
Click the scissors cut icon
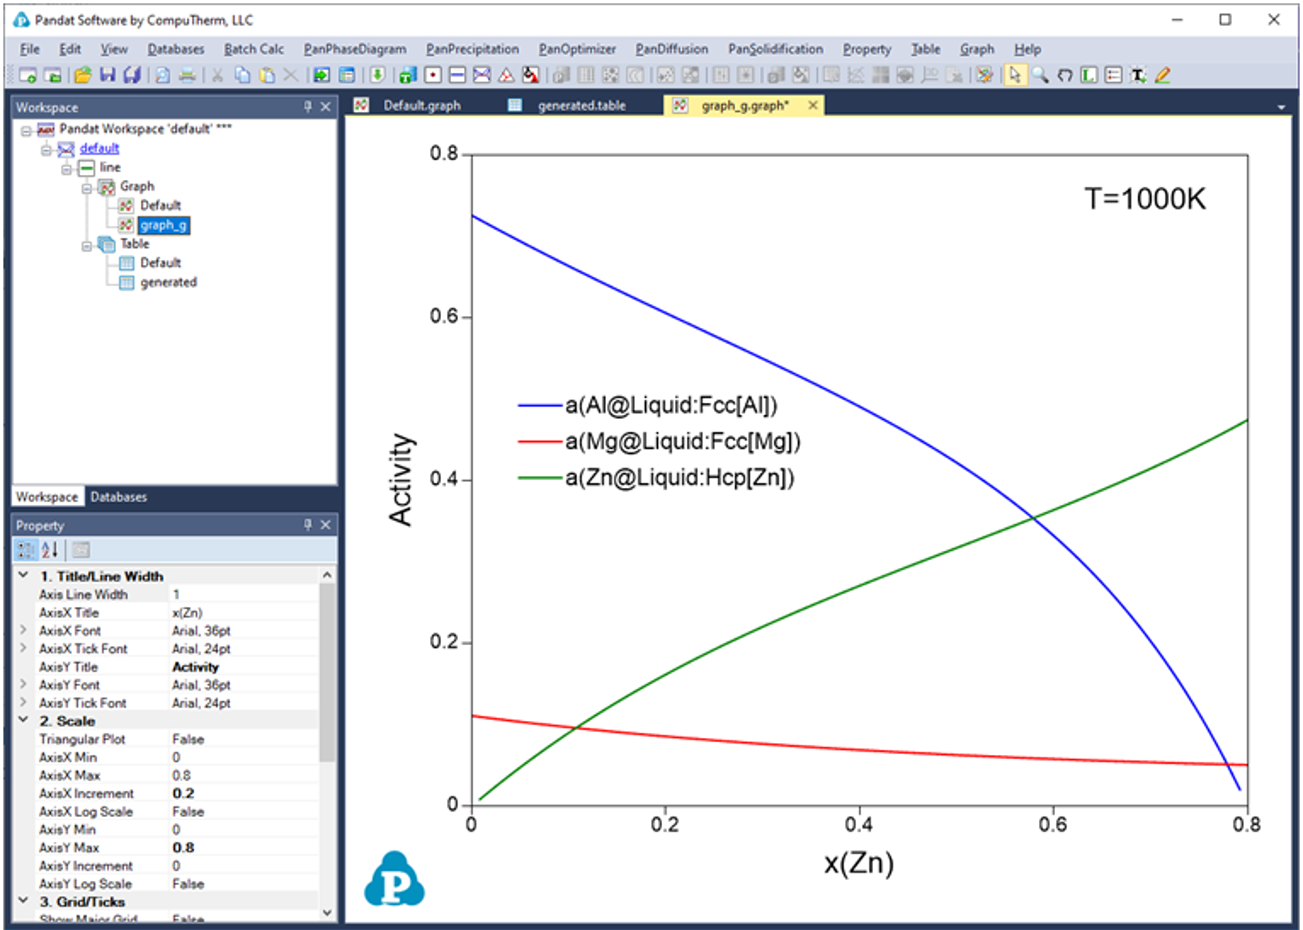click(x=217, y=75)
